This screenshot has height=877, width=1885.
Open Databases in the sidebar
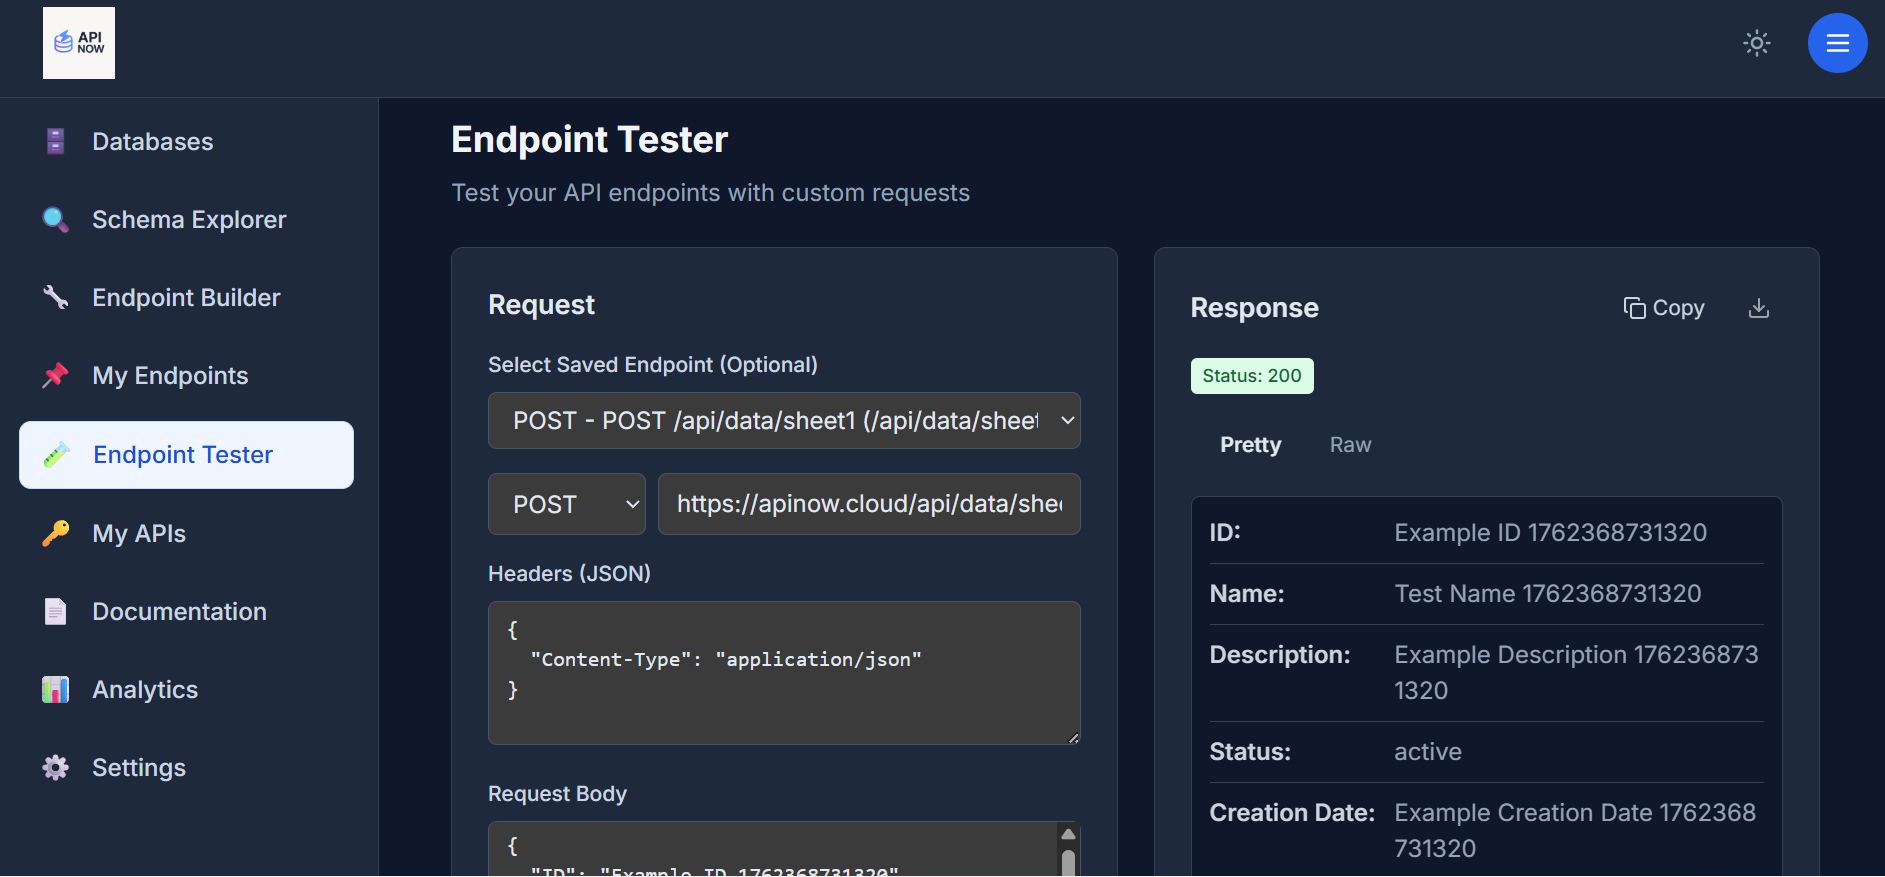pyautogui.click(x=187, y=141)
